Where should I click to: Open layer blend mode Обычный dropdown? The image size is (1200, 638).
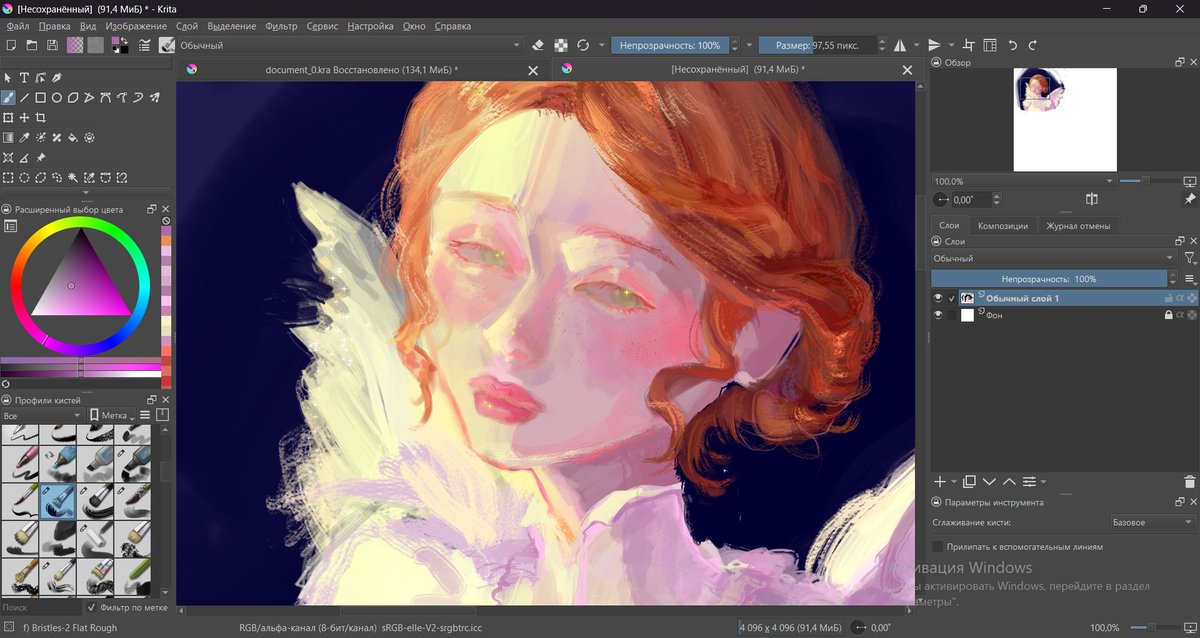point(1054,258)
